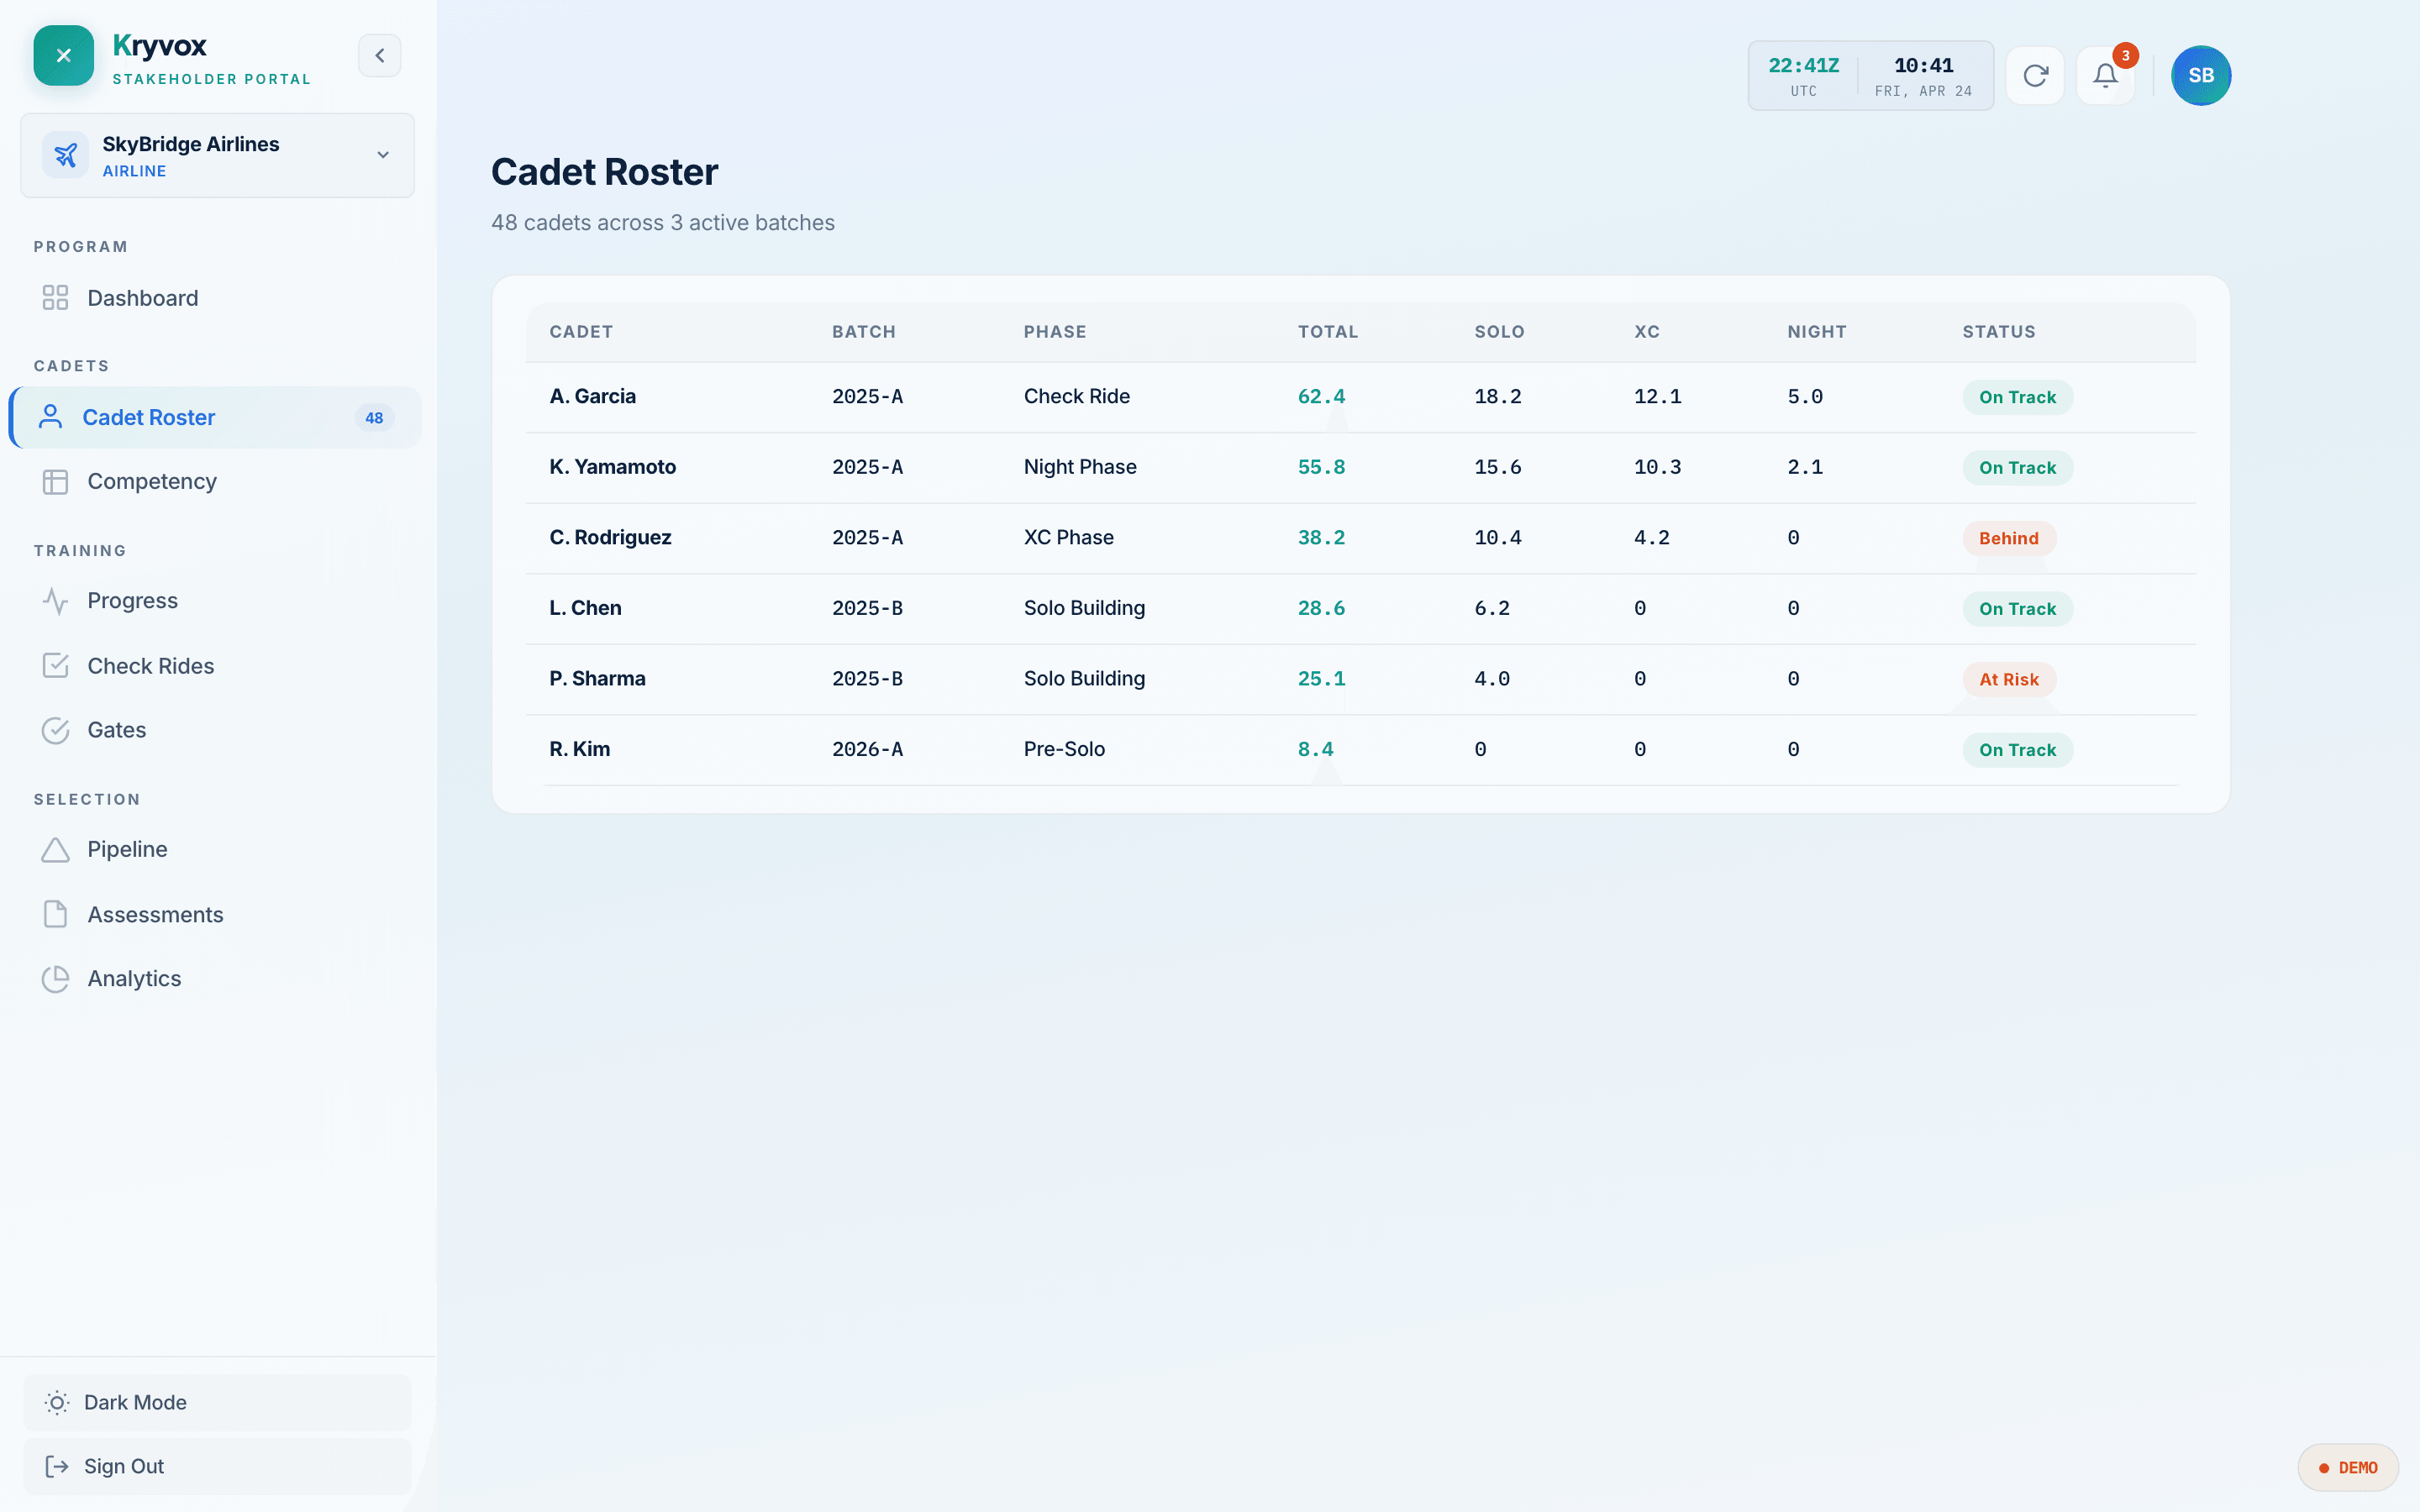
Task: Click the Night Phase cell for K. Yamamoto
Action: (1080, 467)
